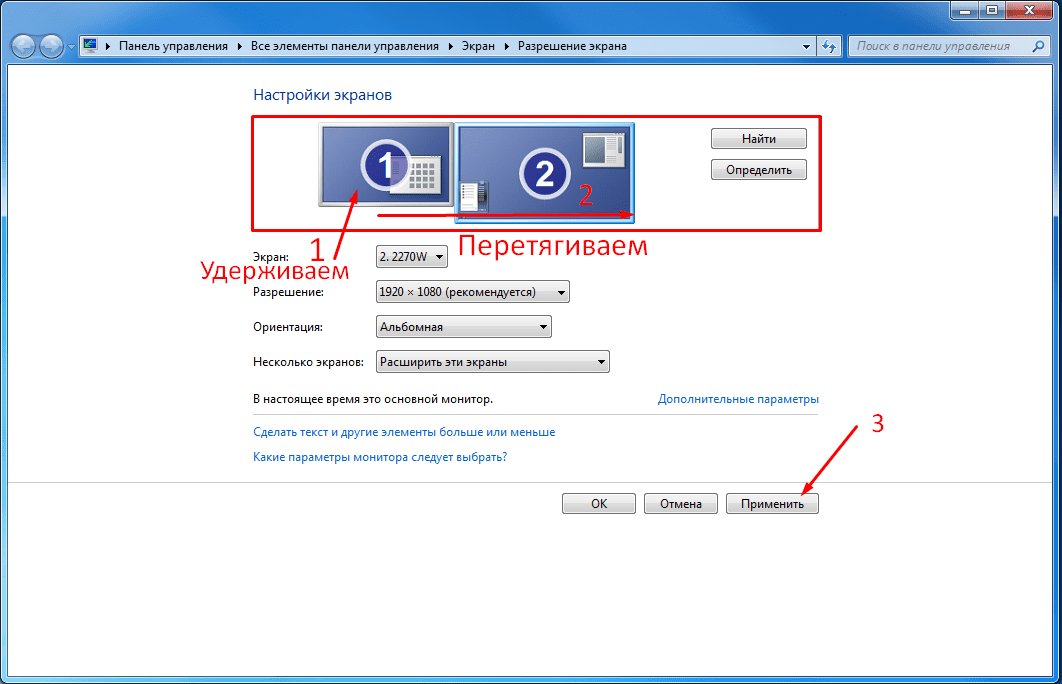Click the 'Применить' button
Screen dimensions: 1062x684
coord(772,504)
